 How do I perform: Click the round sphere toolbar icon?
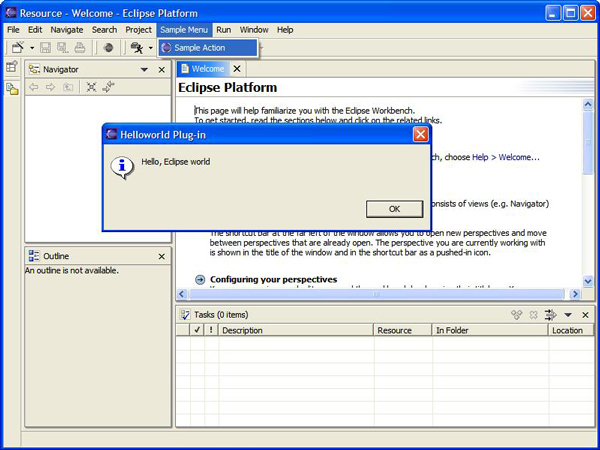[109, 47]
